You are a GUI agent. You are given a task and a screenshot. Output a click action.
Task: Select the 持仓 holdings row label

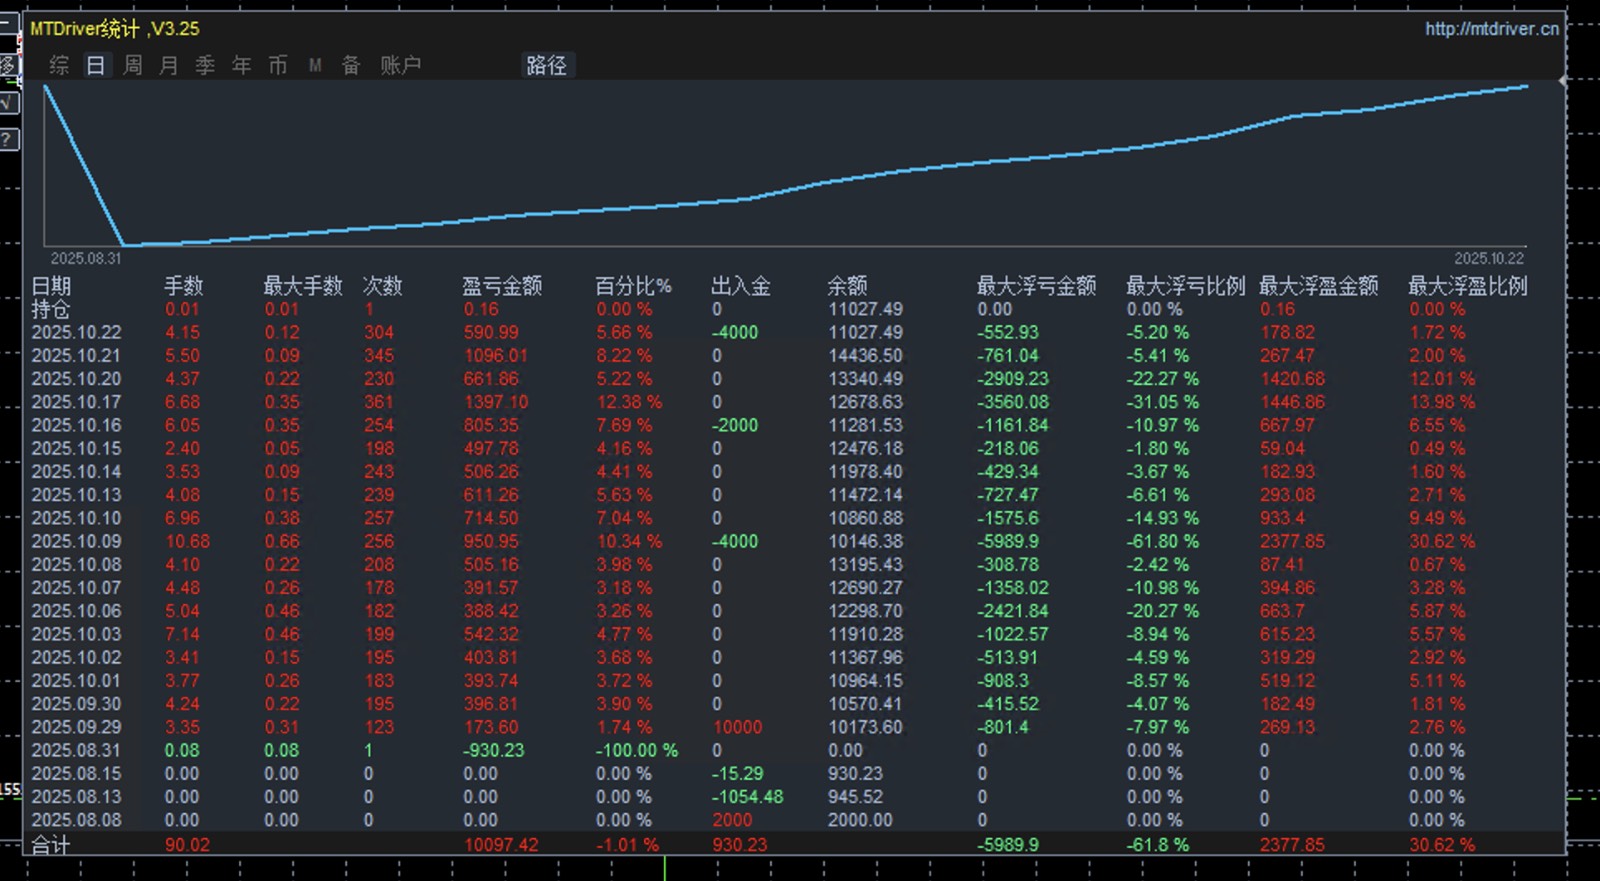tap(51, 310)
